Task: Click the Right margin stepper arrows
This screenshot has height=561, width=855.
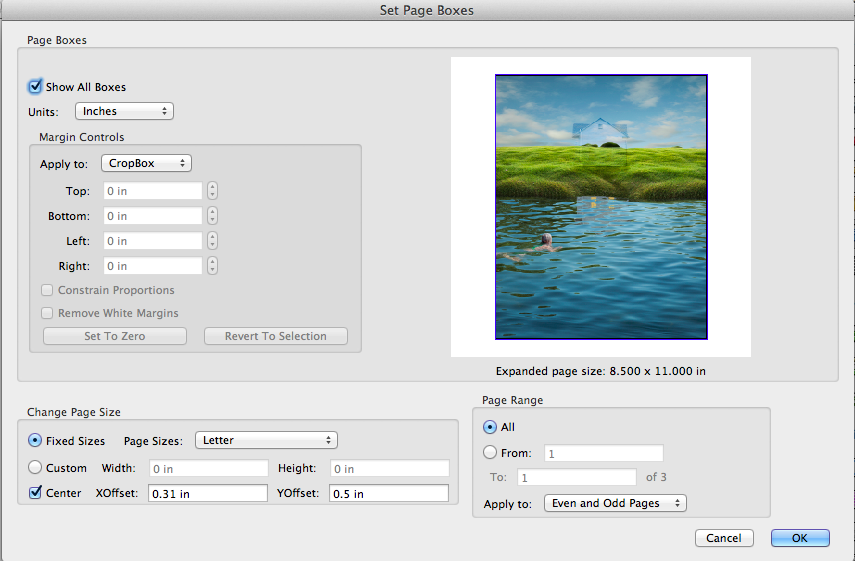Action: 213,266
